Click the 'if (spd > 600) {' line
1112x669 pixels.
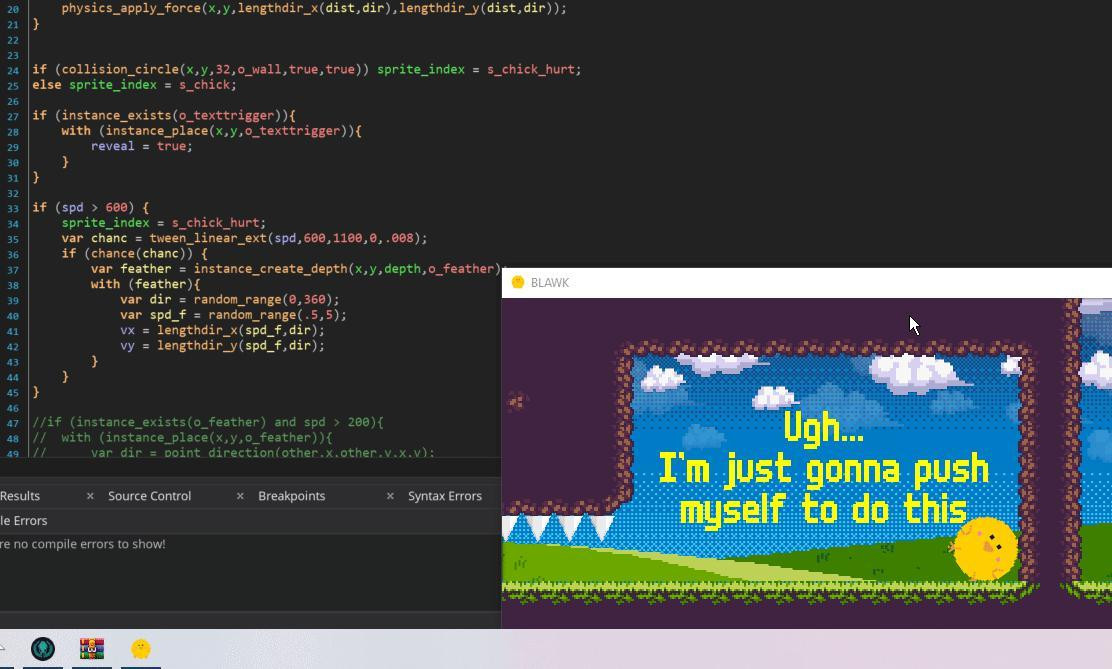point(91,207)
